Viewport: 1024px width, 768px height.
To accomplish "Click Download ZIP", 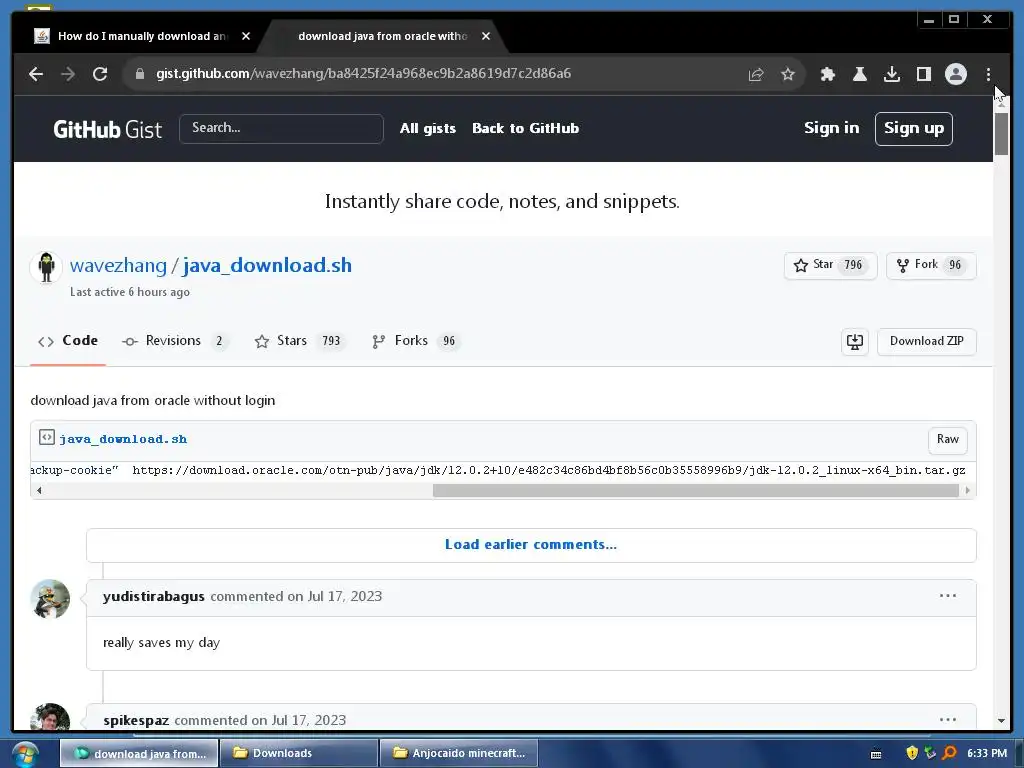I will pos(926,342).
